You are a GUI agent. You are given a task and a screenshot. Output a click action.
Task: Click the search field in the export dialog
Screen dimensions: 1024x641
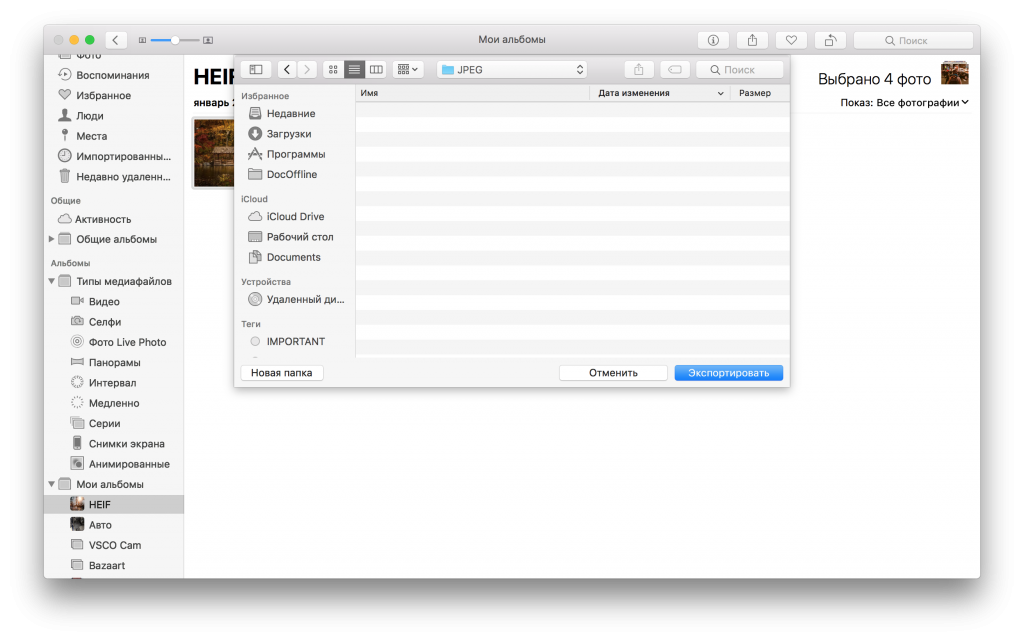tap(740, 69)
